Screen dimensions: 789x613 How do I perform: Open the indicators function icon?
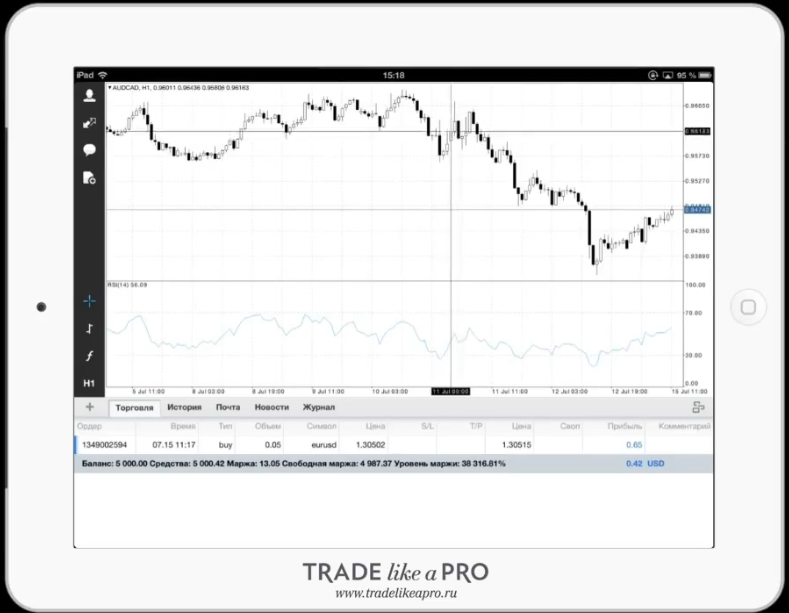(x=90, y=356)
